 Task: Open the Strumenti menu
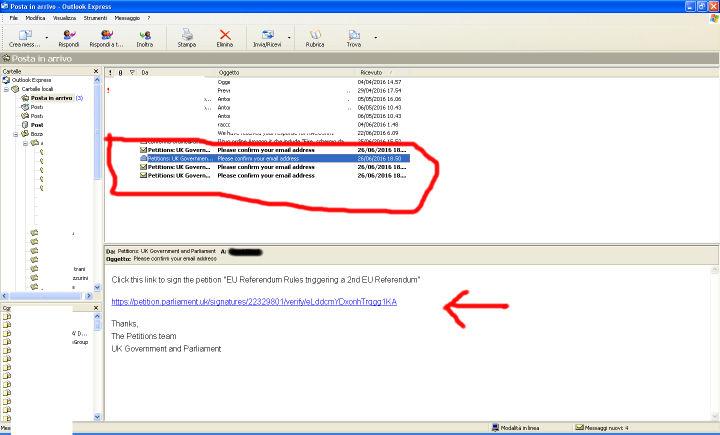(95, 18)
